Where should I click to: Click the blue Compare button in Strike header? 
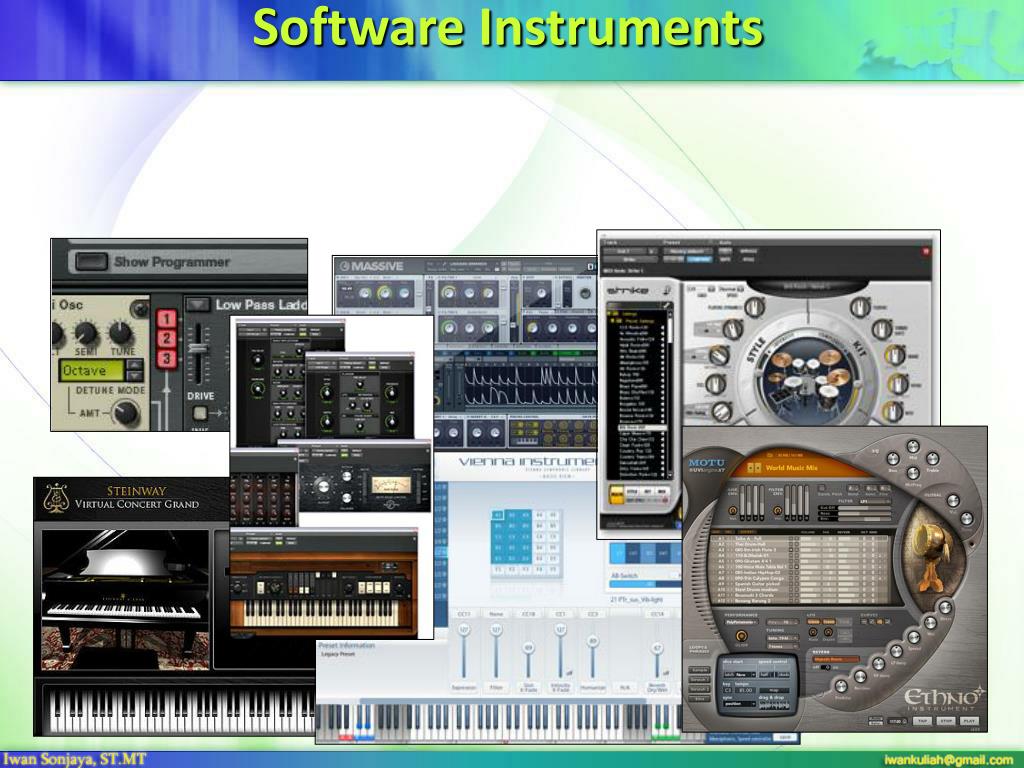tap(699, 259)
